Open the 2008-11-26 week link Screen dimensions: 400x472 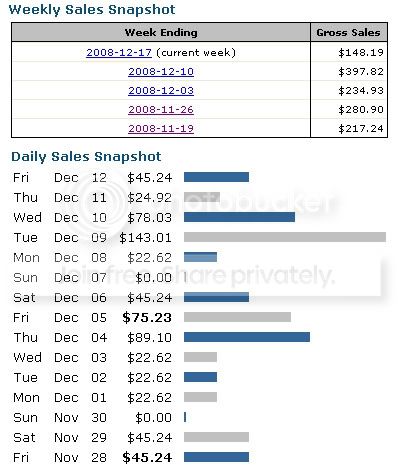(x=161, y=110)
